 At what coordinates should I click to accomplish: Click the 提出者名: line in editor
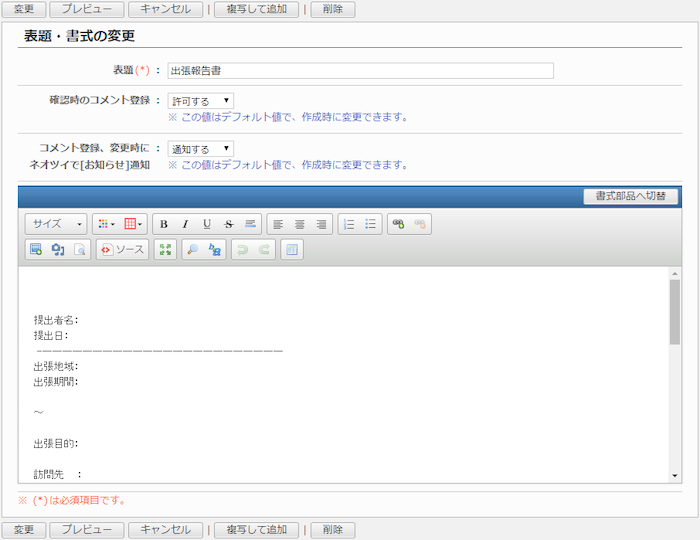(56, 320)
